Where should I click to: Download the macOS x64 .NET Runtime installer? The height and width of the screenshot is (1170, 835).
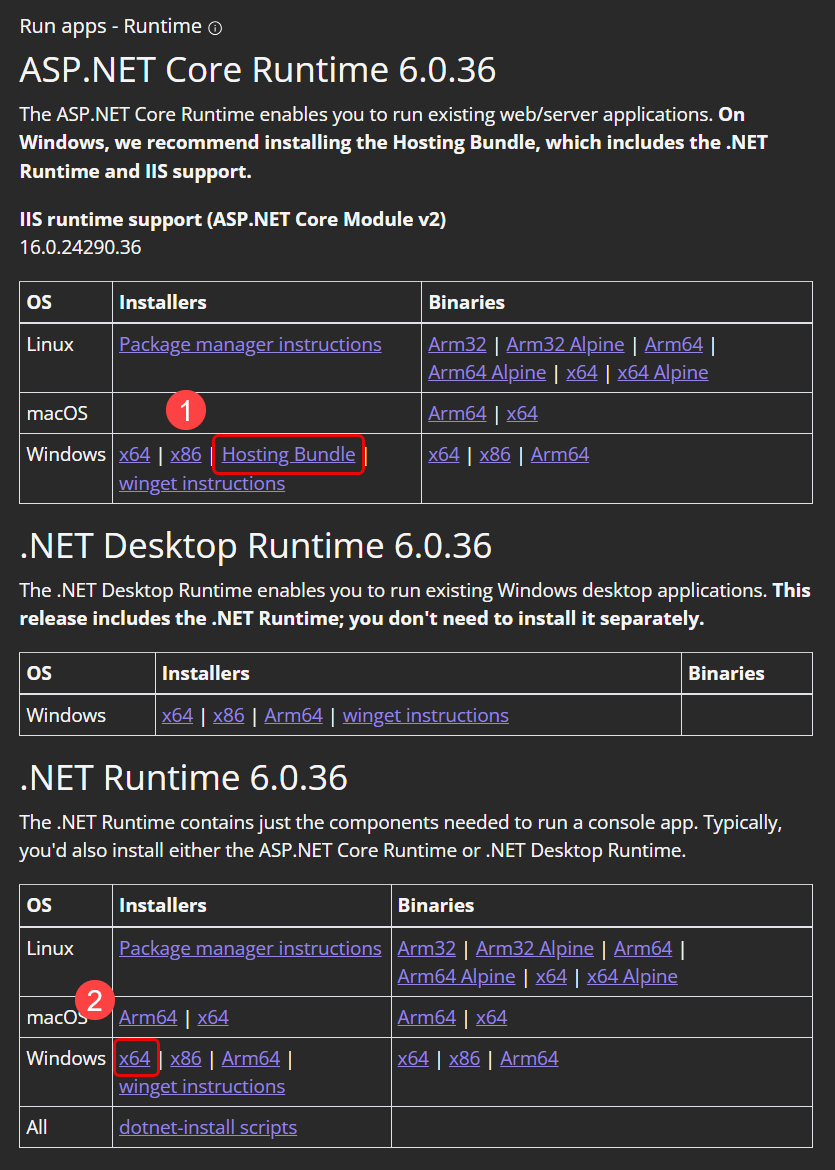tap(212, 1016)
